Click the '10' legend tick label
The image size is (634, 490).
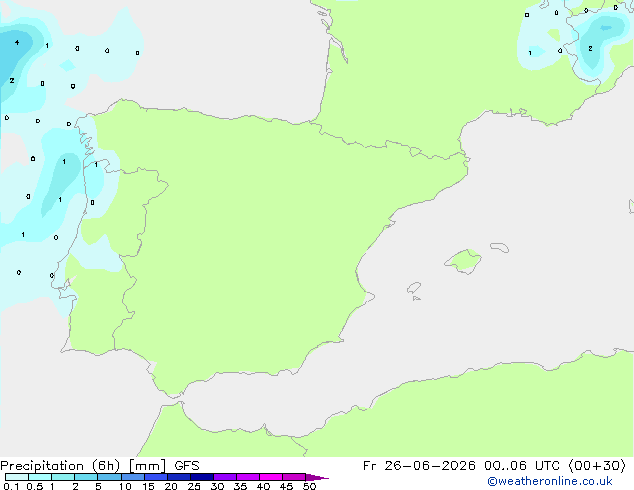coord(125,486)
